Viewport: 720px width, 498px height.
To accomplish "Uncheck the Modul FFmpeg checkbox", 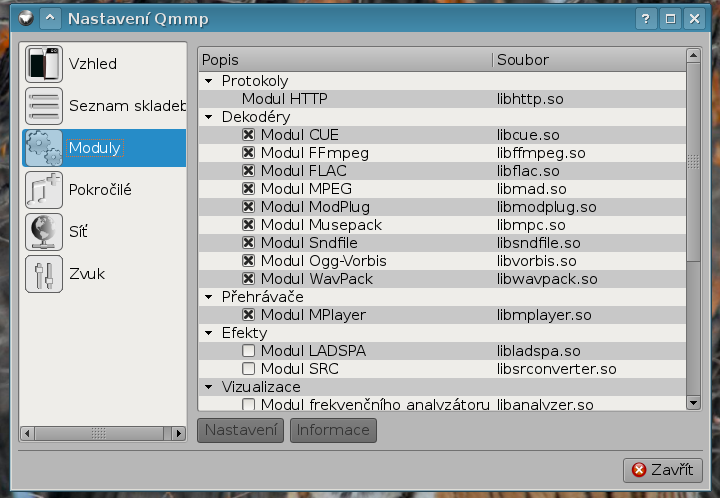I will [248, 152].
